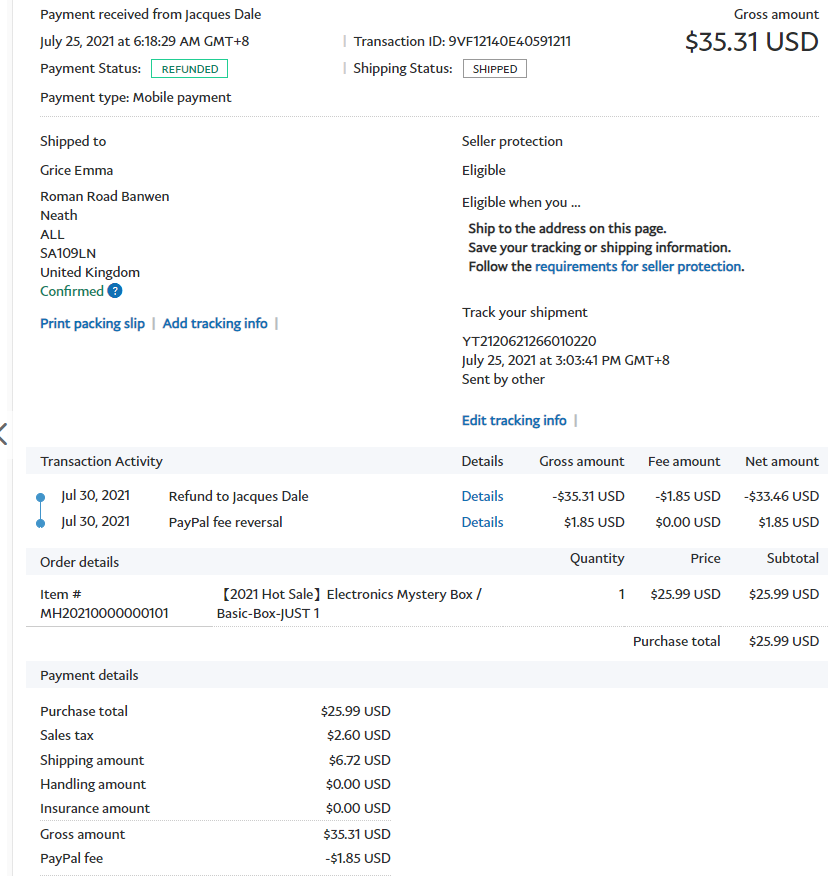828x876 pixels.
Task: Open Details for Refund to Jacques Dale
Action: coord(482,496)
